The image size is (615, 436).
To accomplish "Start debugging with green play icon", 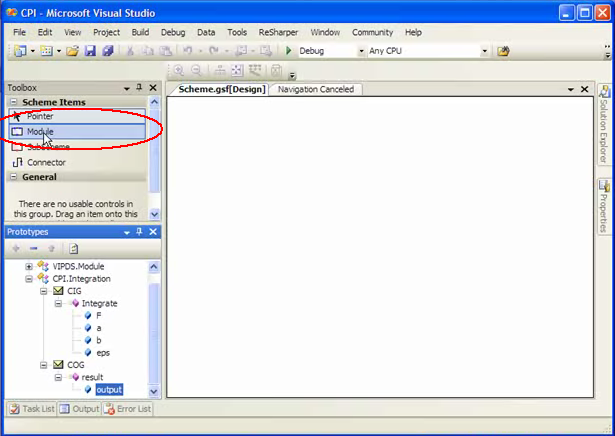I will coord(289,51).
